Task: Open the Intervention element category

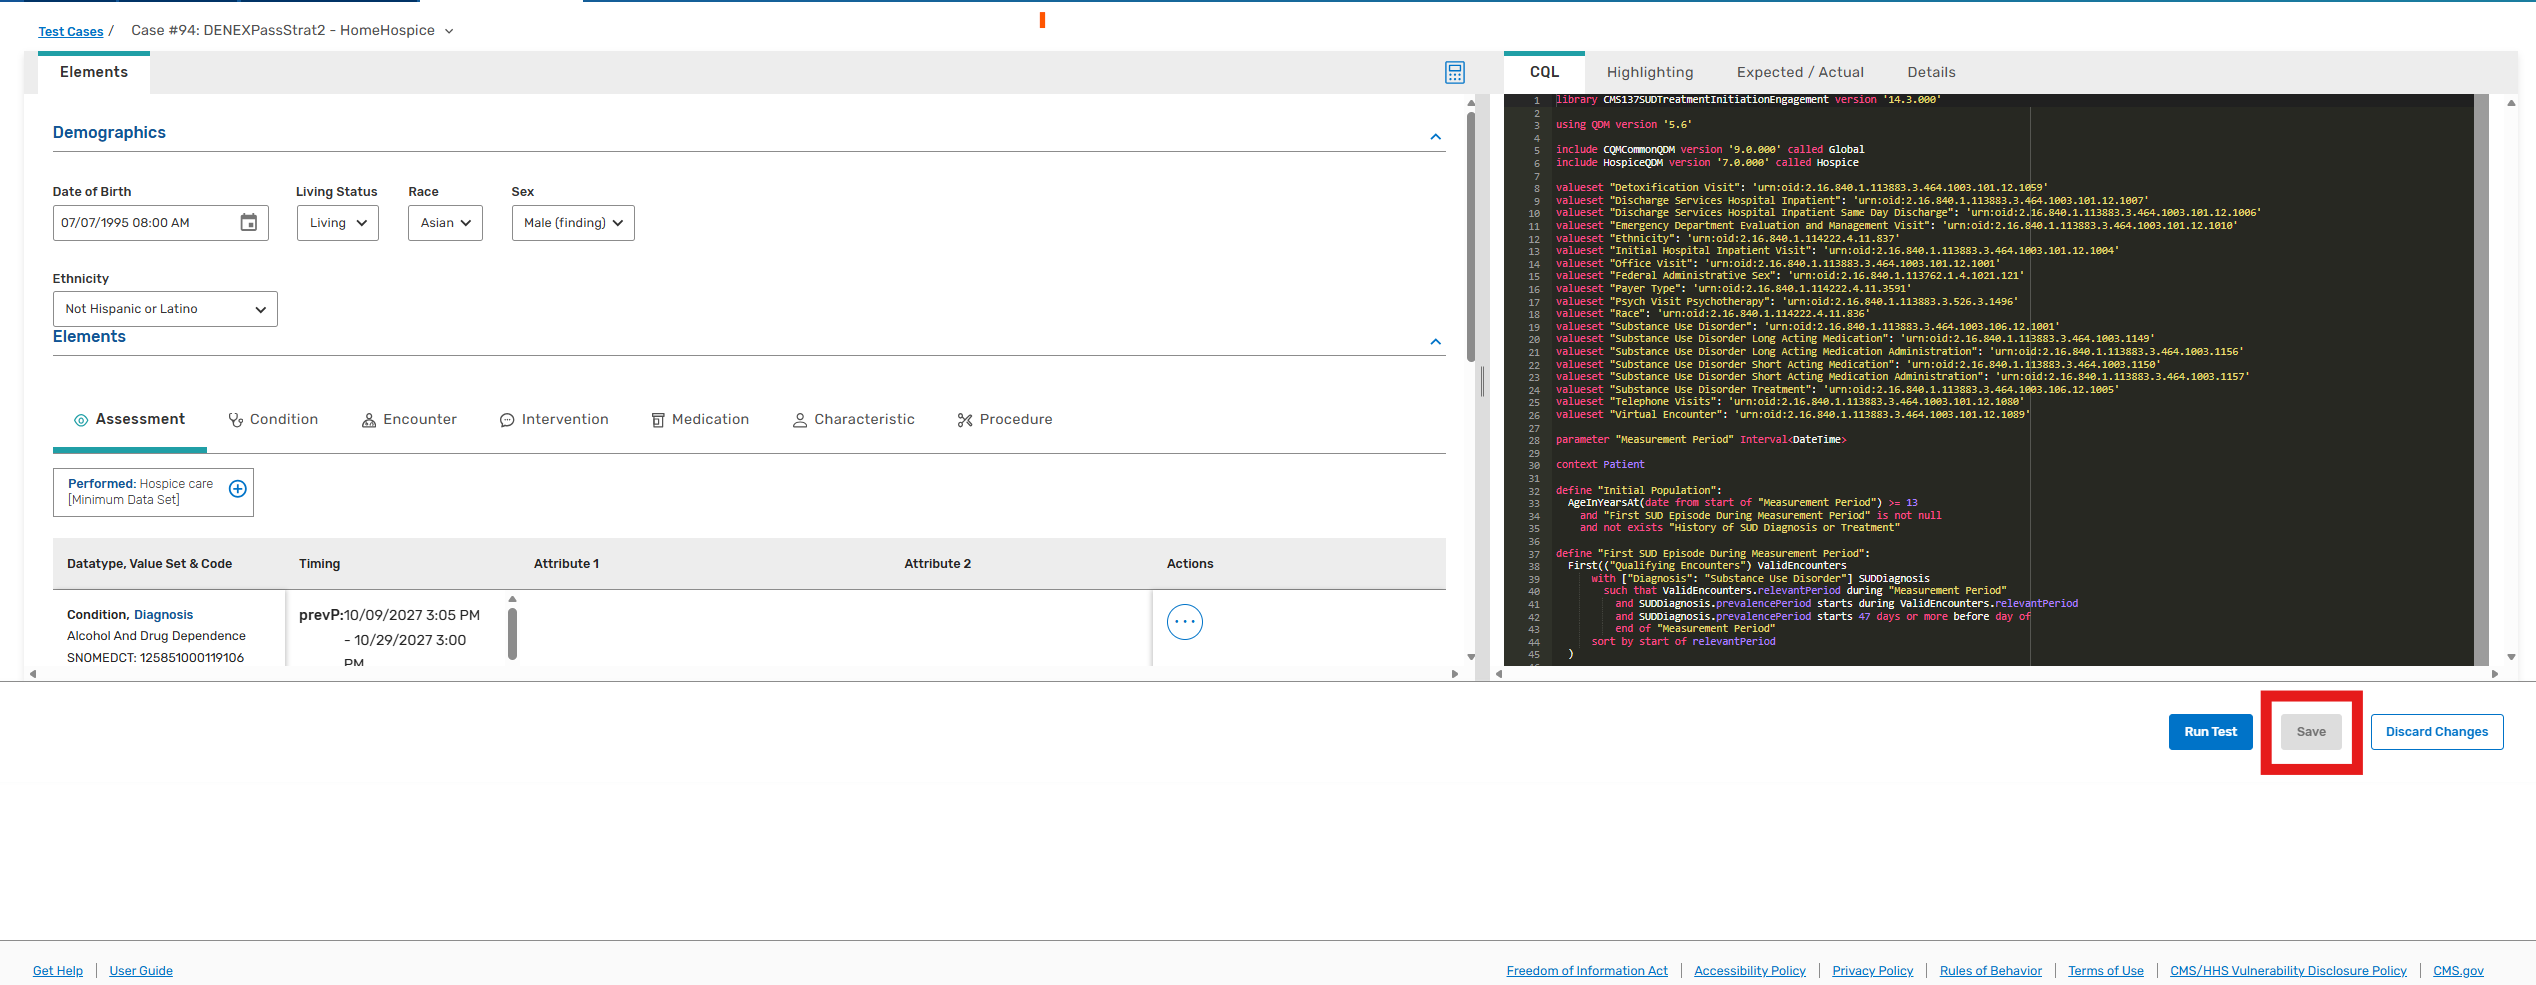Action: [x=554, y=420]
